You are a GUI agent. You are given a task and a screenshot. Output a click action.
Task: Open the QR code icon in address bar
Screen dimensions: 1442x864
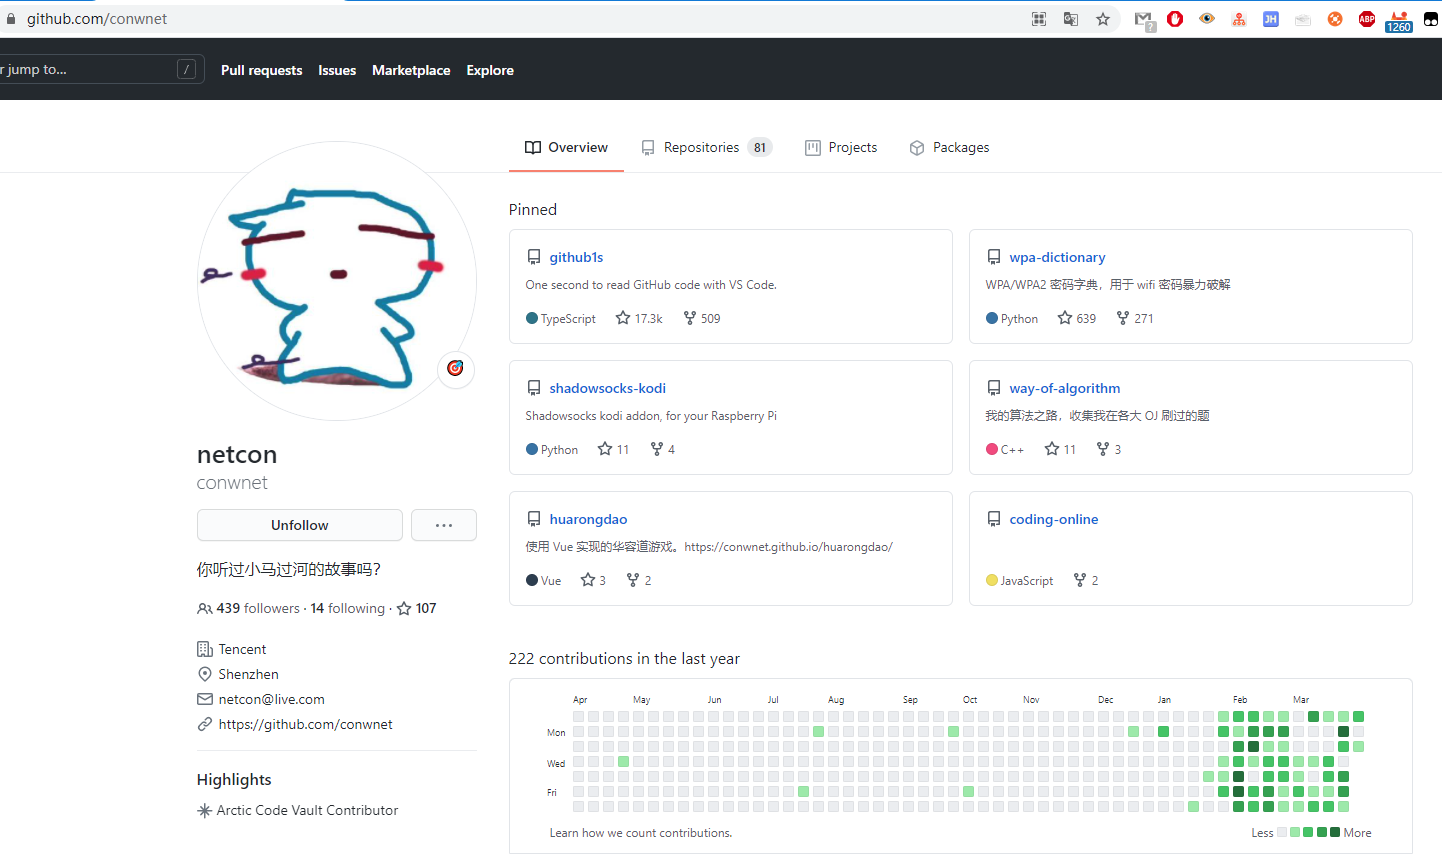pos(1039,19)
